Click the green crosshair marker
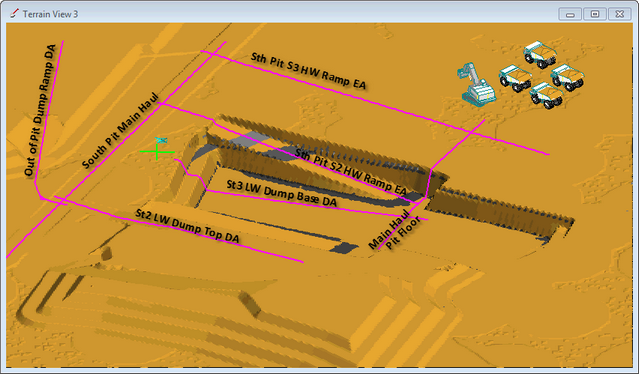 coord(157,152)
